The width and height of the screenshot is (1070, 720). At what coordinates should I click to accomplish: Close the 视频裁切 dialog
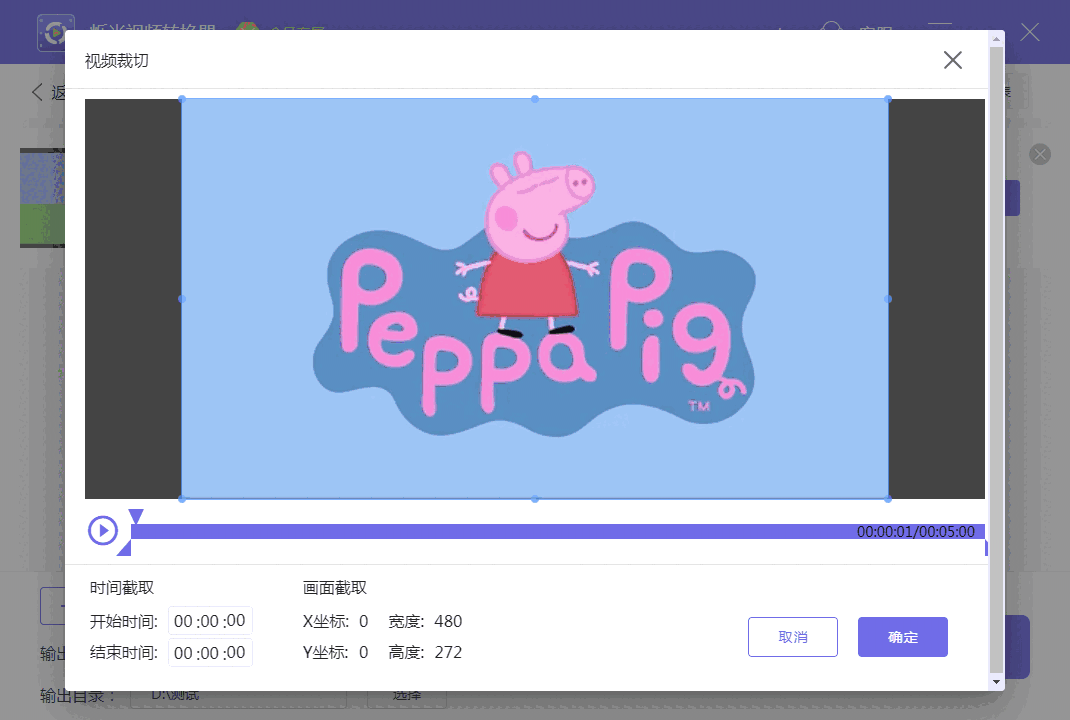coord(953,60)
